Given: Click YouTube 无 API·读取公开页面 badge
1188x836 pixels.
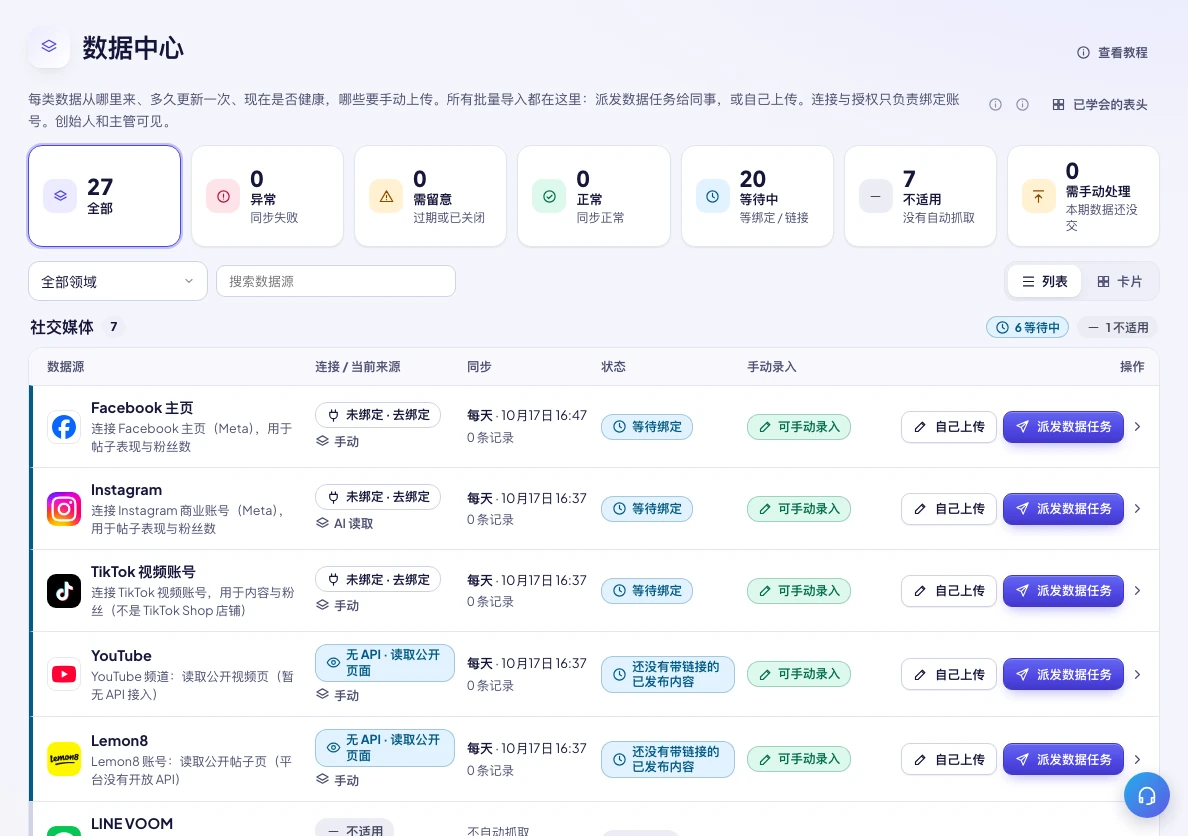Looking at the screenshot, I should tap(385, 662).
